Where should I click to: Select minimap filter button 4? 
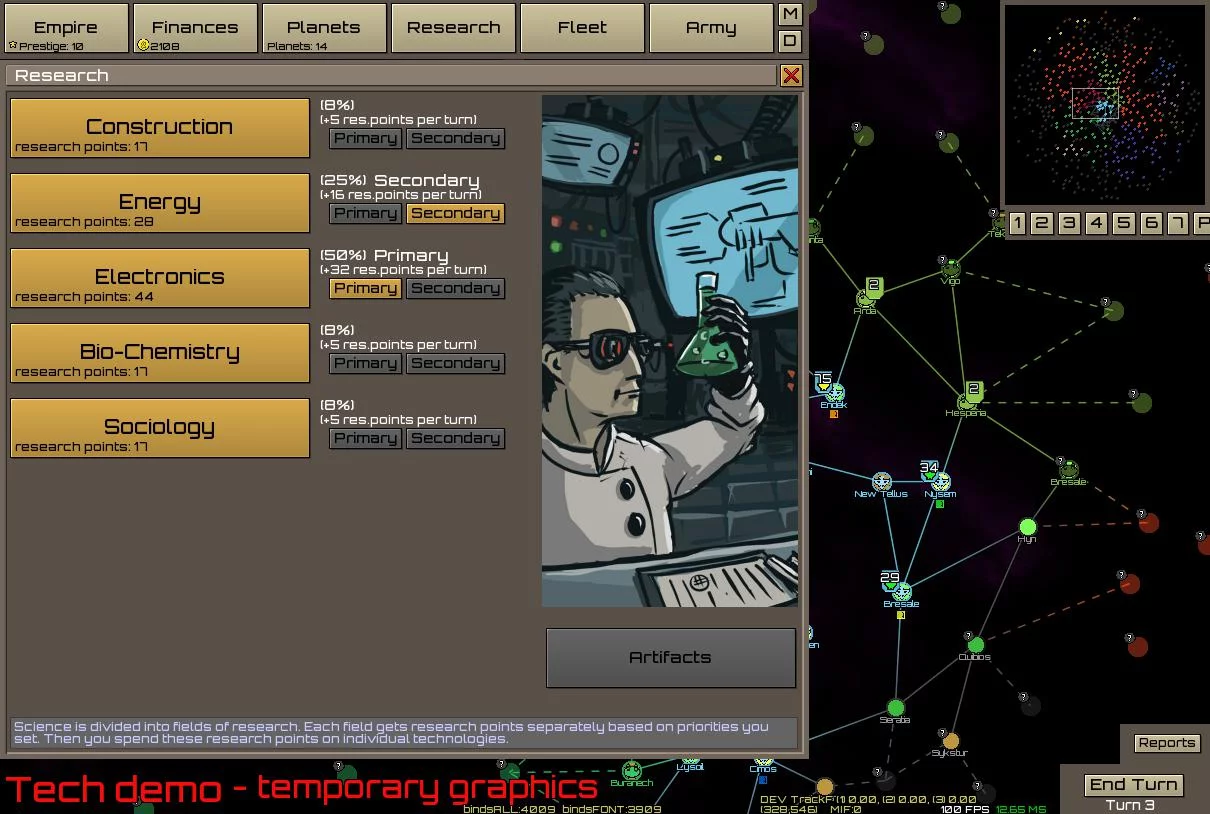click(1097, 223)
